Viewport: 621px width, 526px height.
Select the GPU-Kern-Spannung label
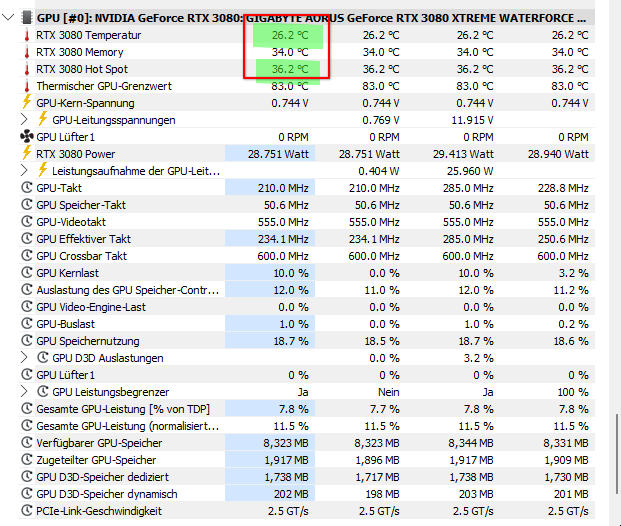[x=85, y=103]
